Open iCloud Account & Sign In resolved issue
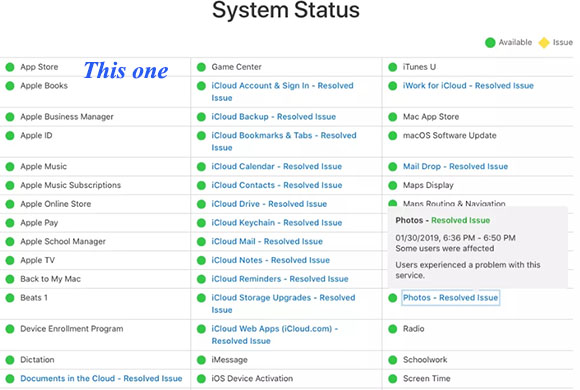The image size is (580, 390). point(282,92)
